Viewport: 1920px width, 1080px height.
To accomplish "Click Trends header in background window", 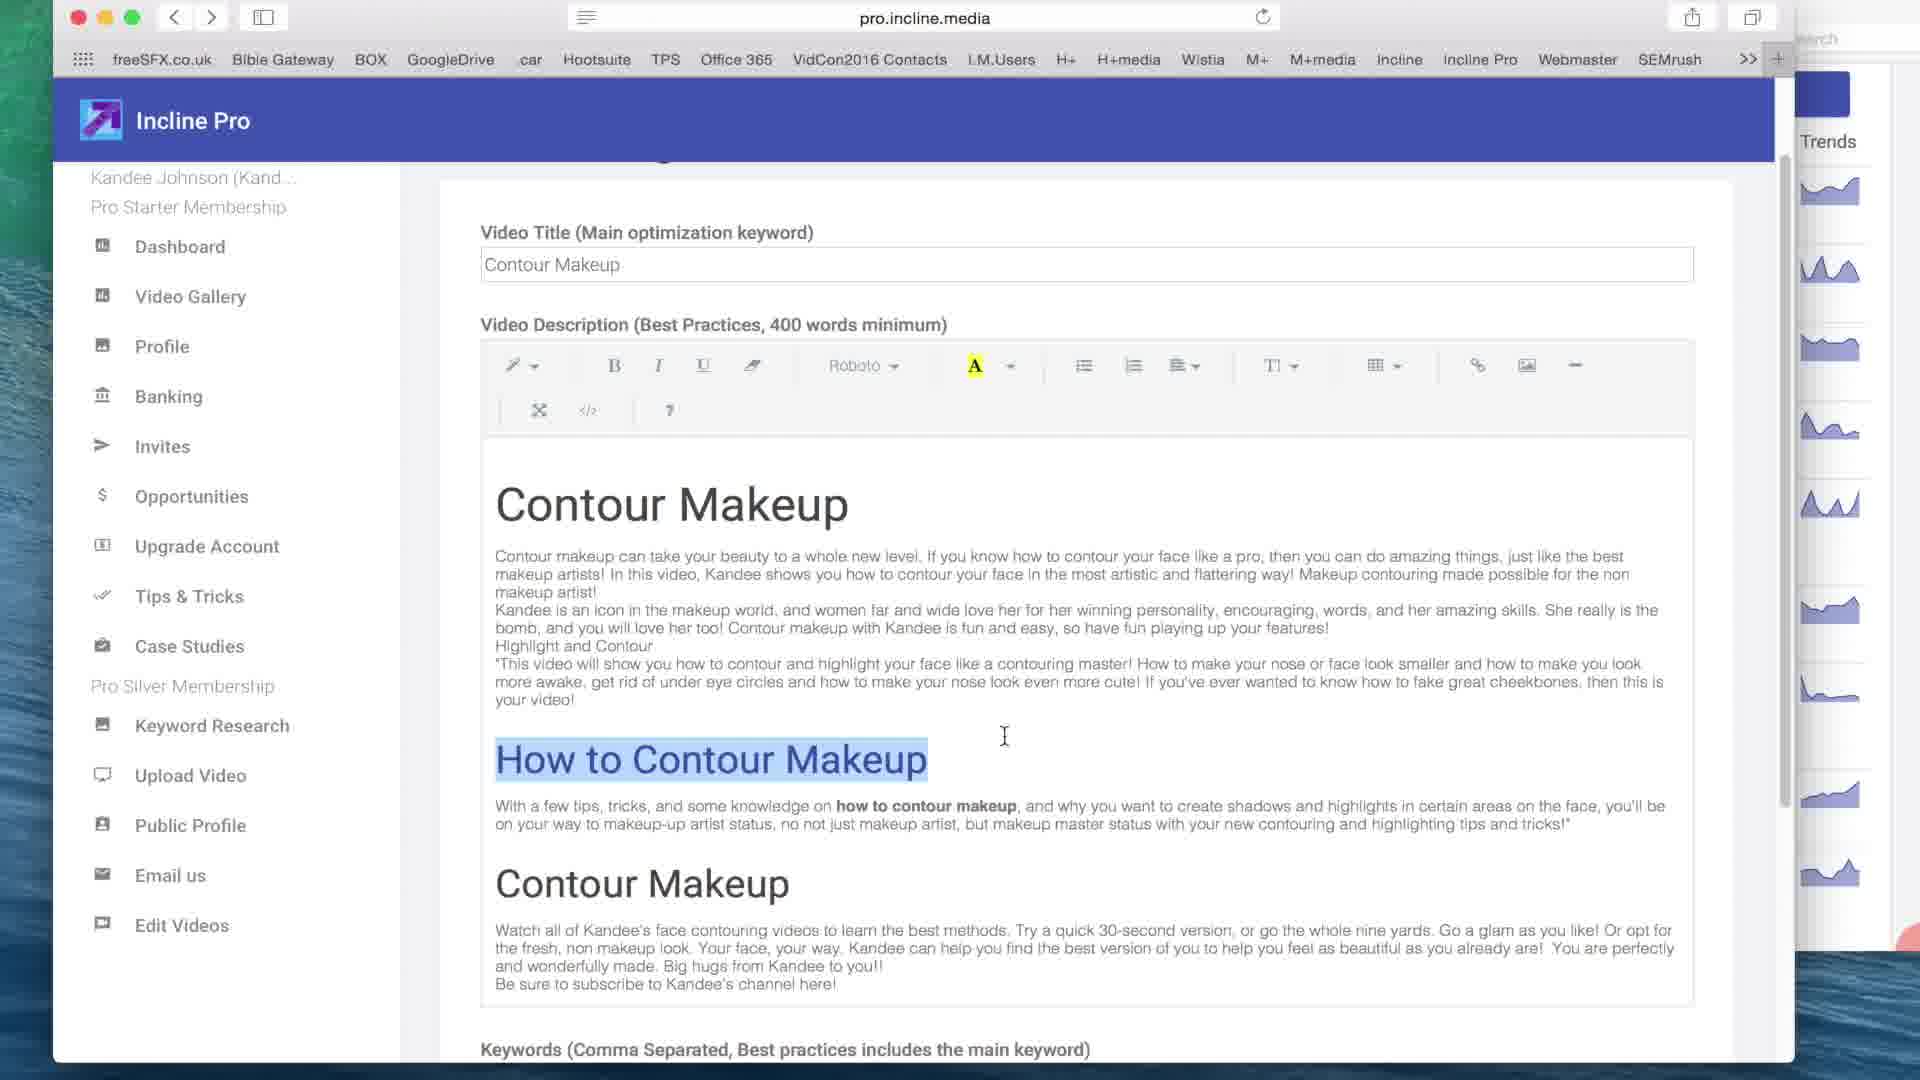I will click(1828, 142).
